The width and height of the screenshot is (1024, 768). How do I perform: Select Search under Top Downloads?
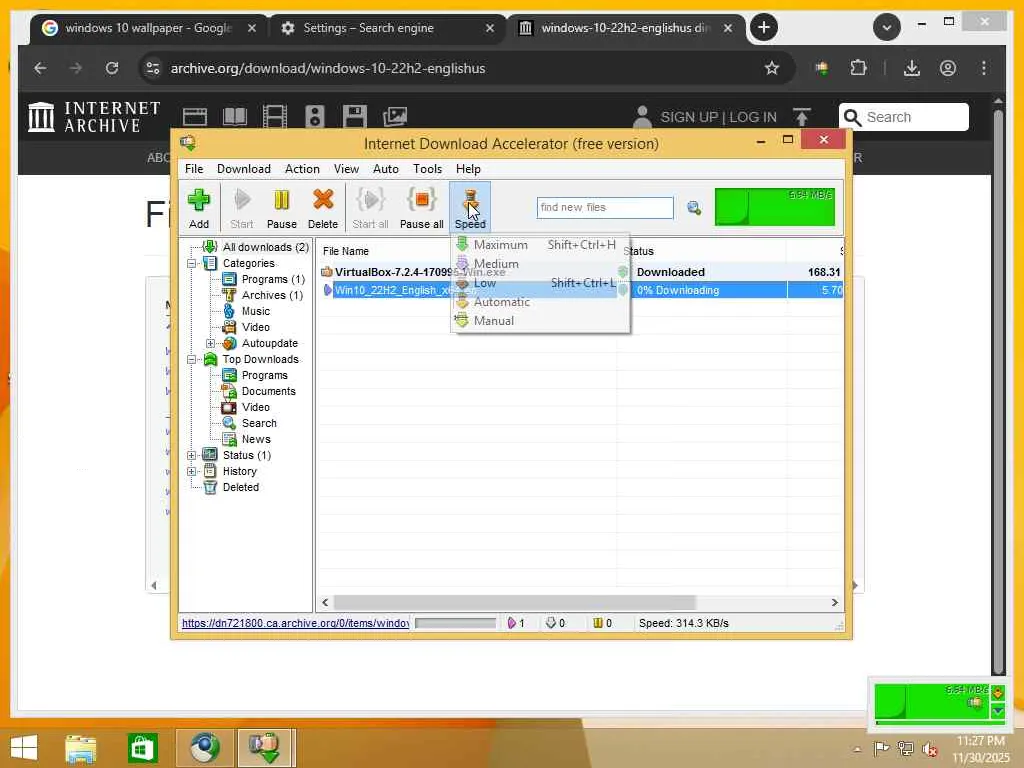(x=259, y=423)
